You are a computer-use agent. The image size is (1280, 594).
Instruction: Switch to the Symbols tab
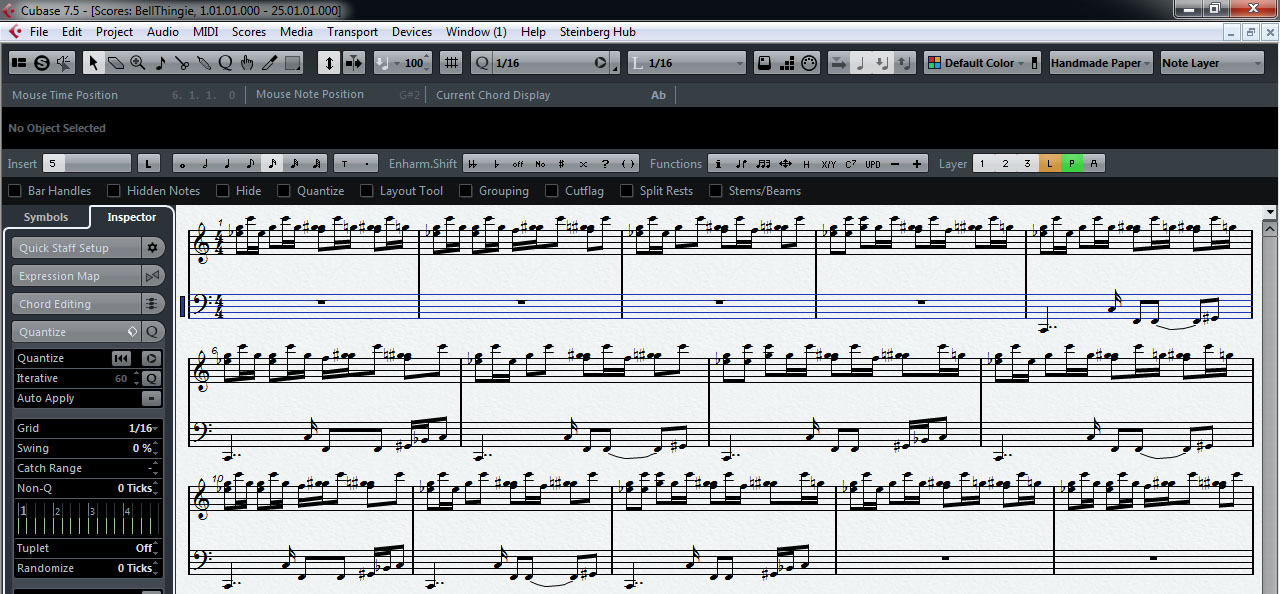[x=46, y=217]
